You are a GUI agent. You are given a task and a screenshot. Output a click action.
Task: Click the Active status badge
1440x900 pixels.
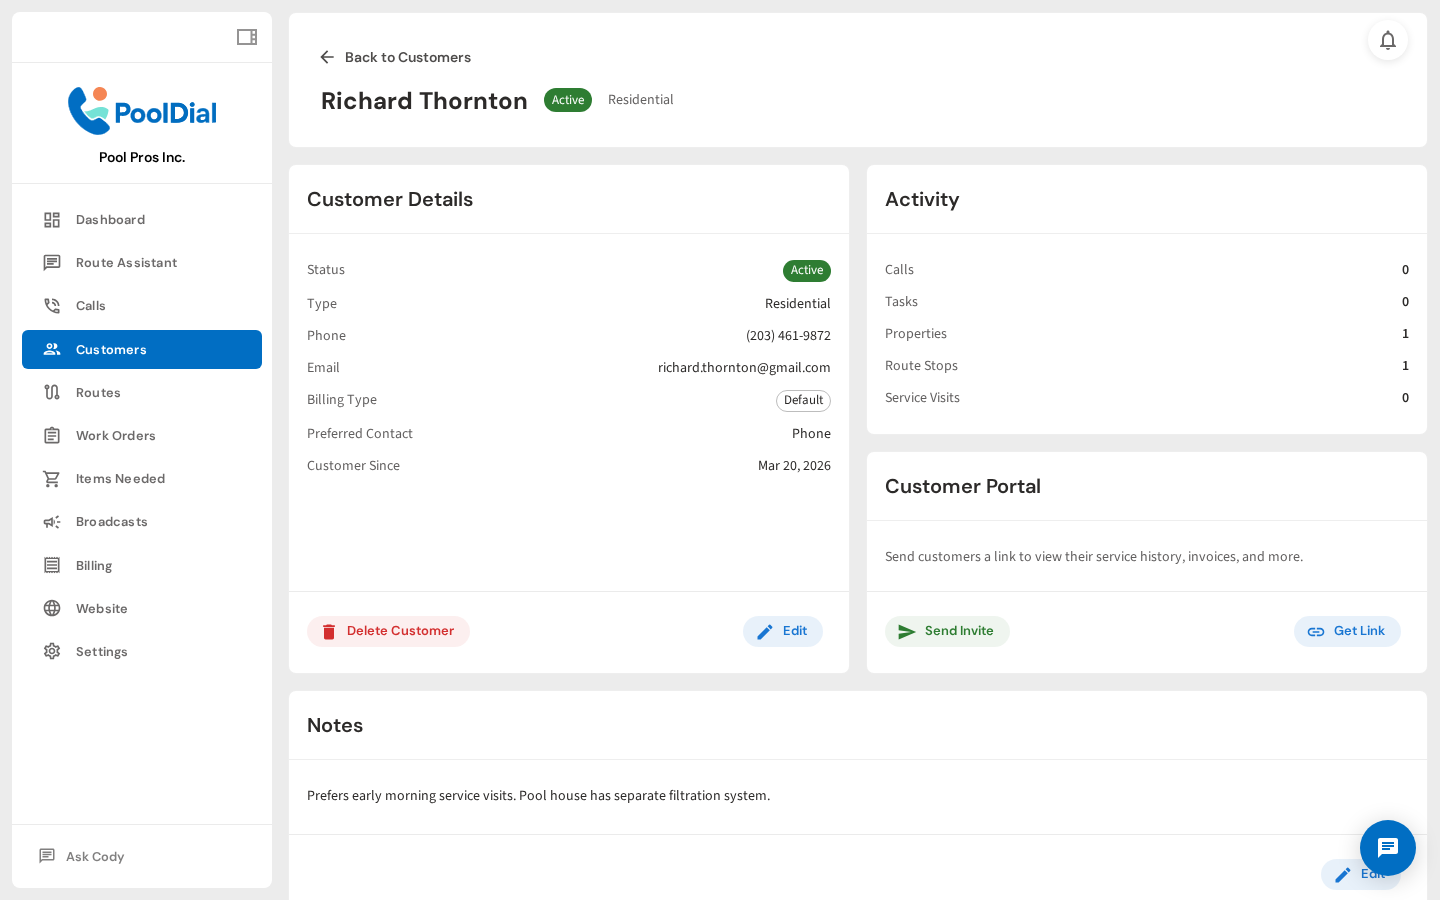tap(567, 100)
